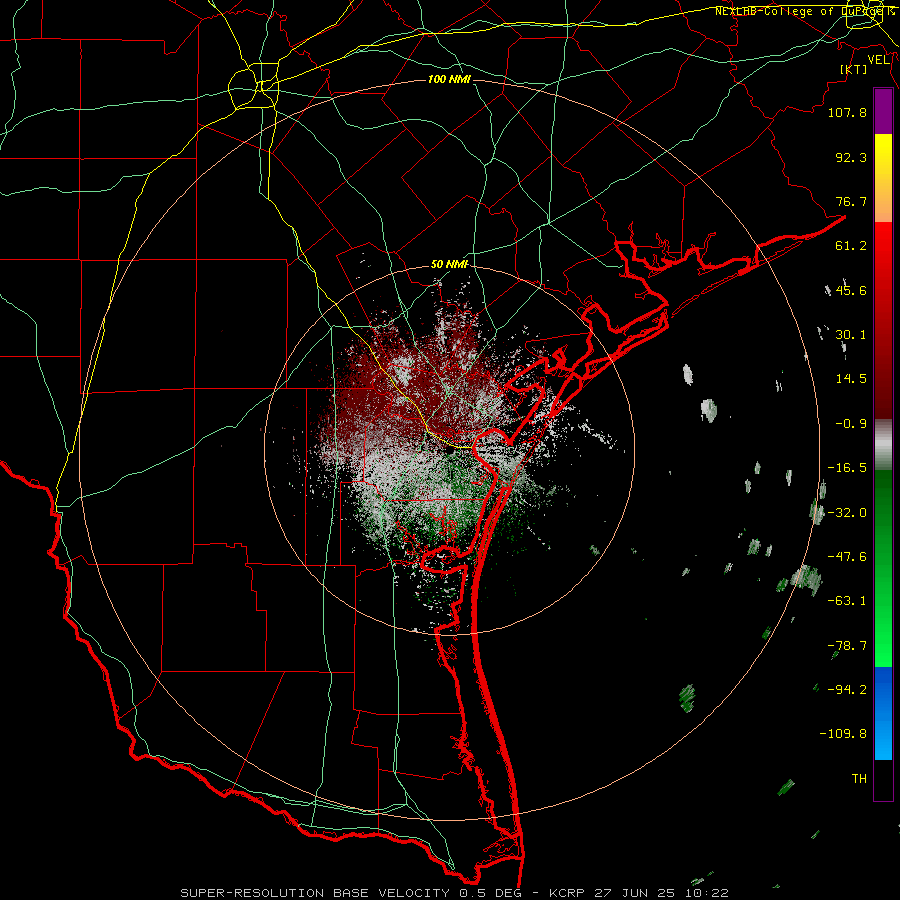
Task: Click the blue color bar segment
Action: coord(883,713)
